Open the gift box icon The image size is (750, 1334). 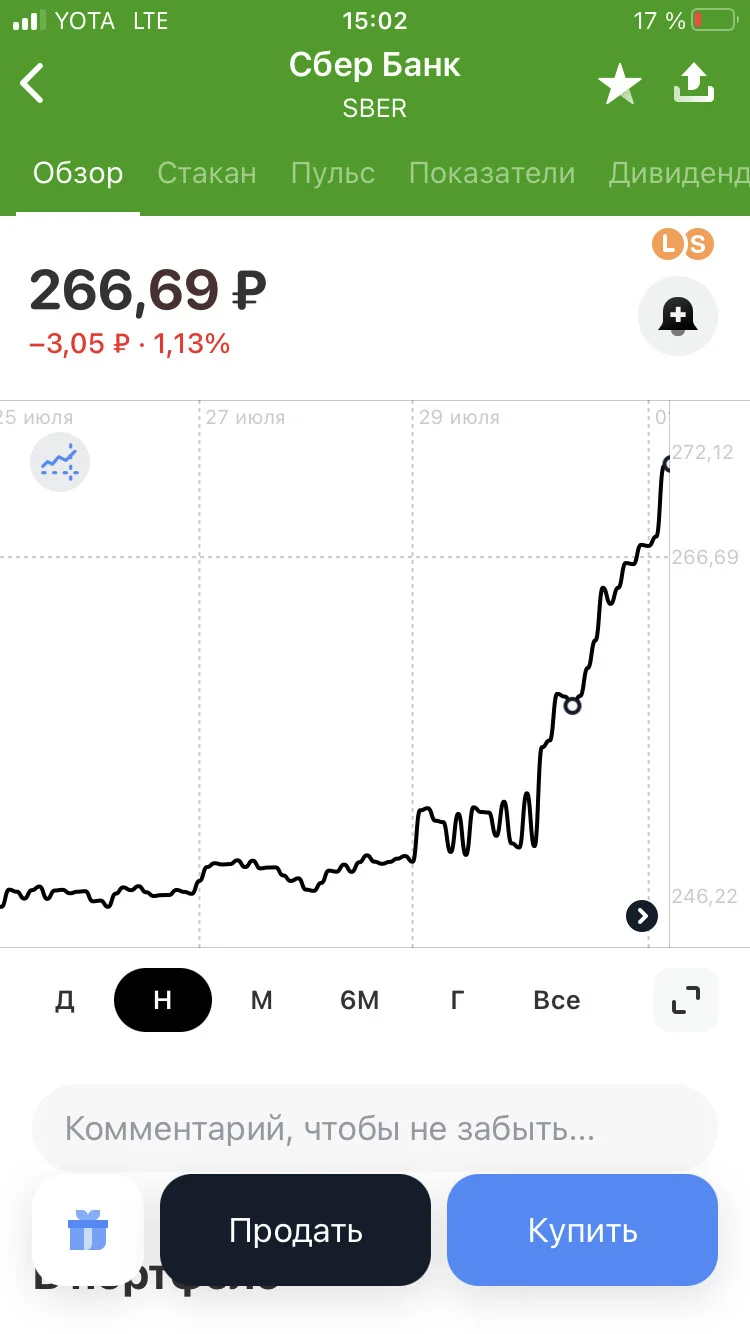88,1229
